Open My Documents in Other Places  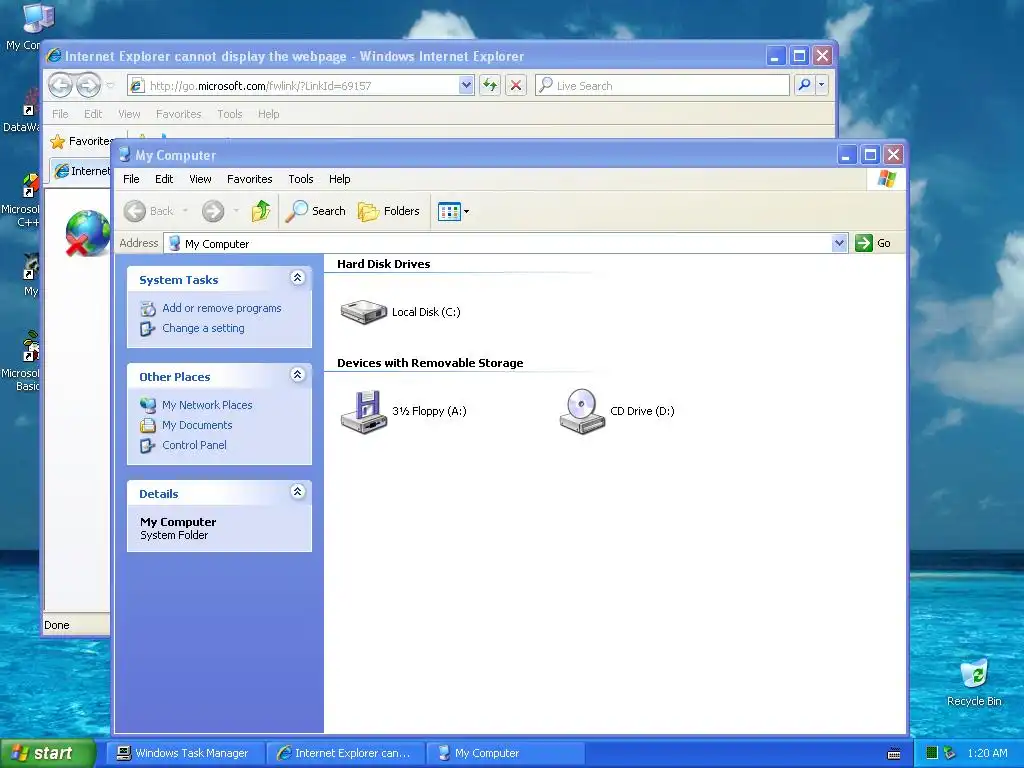[x=197, y=425]
